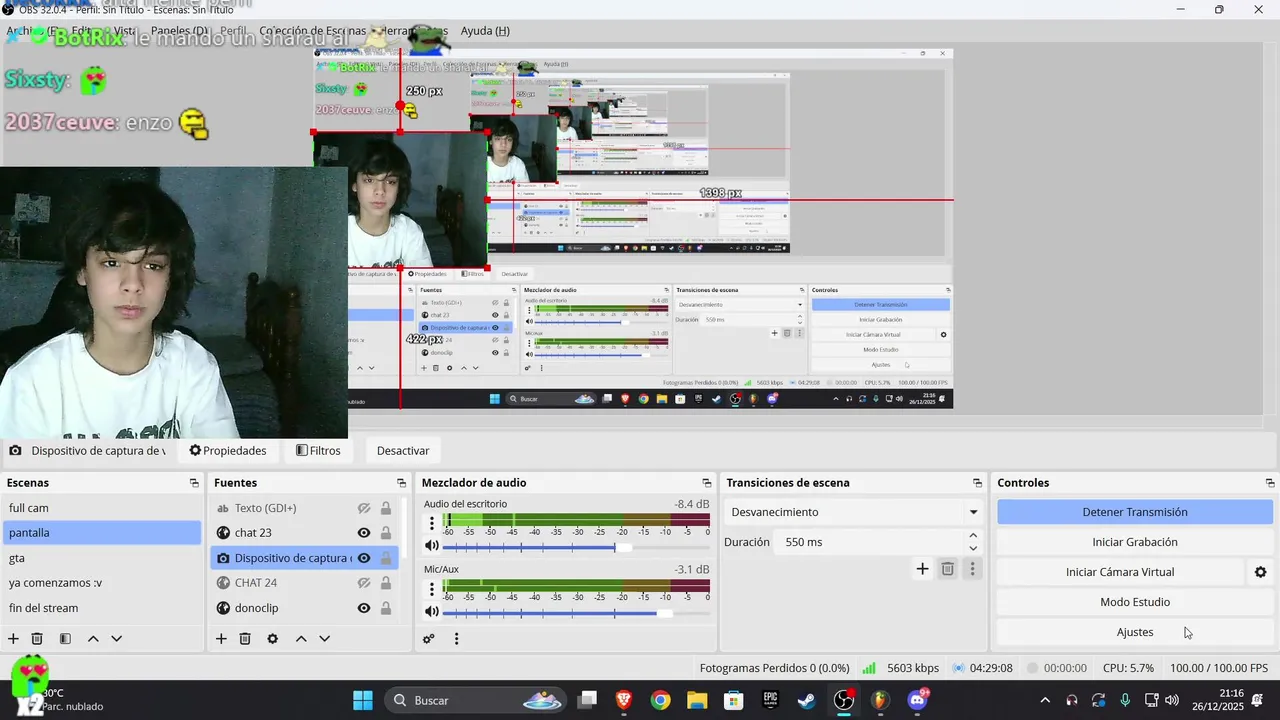
Task: Open the Ayuda (H) menu
Action: [x=485, y=31]
